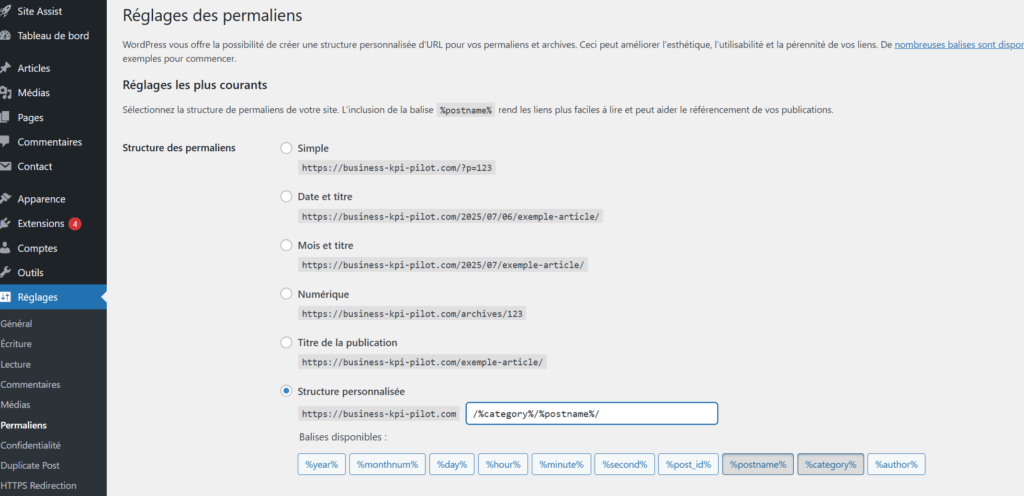Open Duplicate Post settings submenu

tap(30, 466)
